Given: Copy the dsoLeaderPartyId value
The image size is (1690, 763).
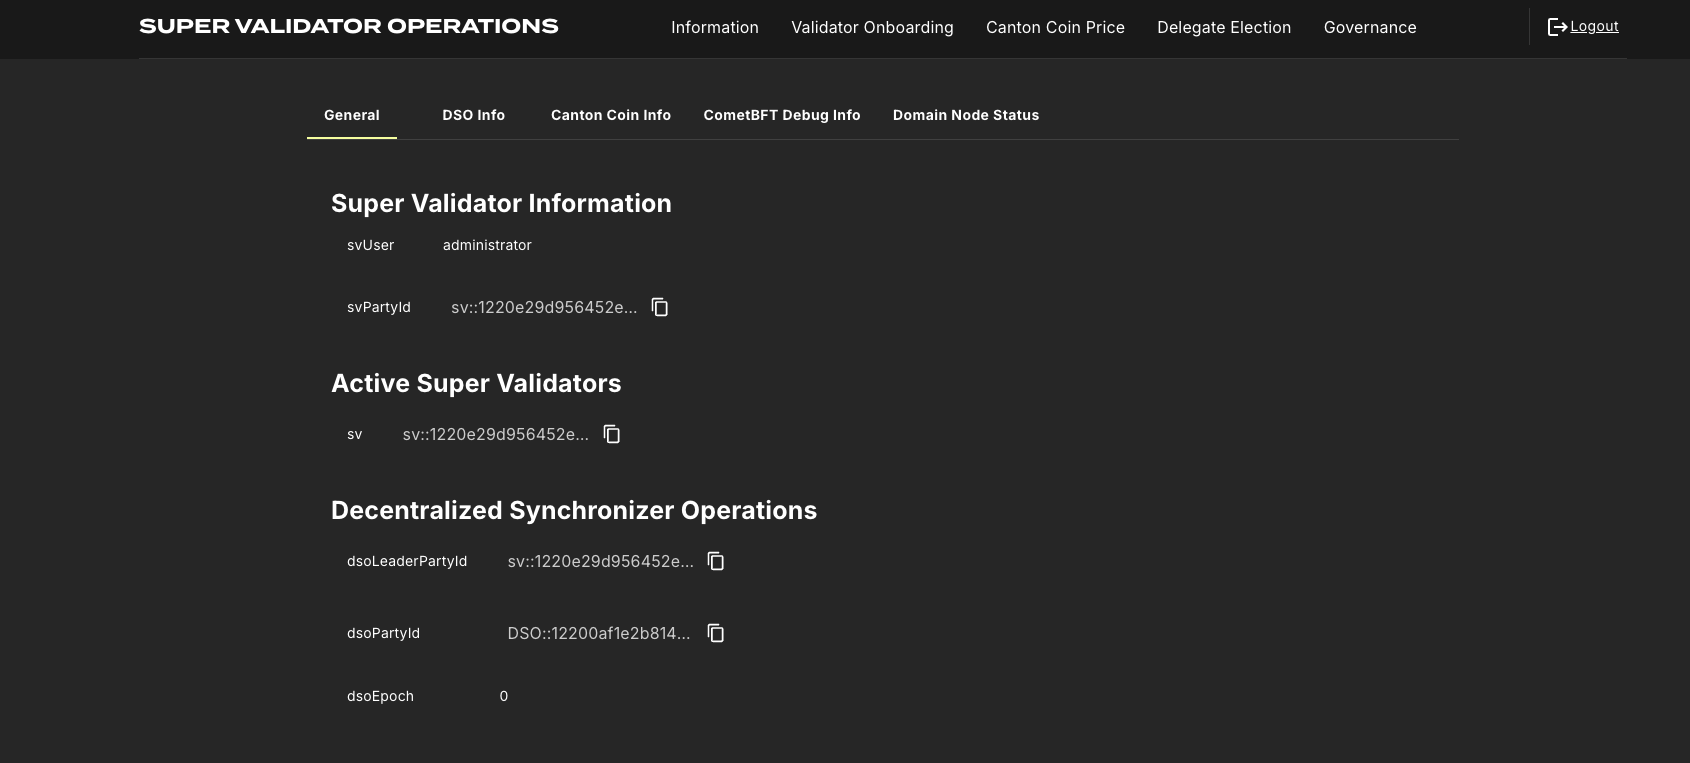Looking at the screenshot, I should click(x=716, y=561).
